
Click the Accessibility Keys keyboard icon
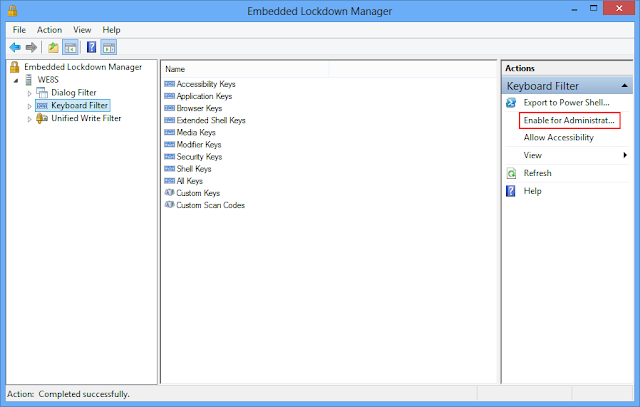coord(169,84)
